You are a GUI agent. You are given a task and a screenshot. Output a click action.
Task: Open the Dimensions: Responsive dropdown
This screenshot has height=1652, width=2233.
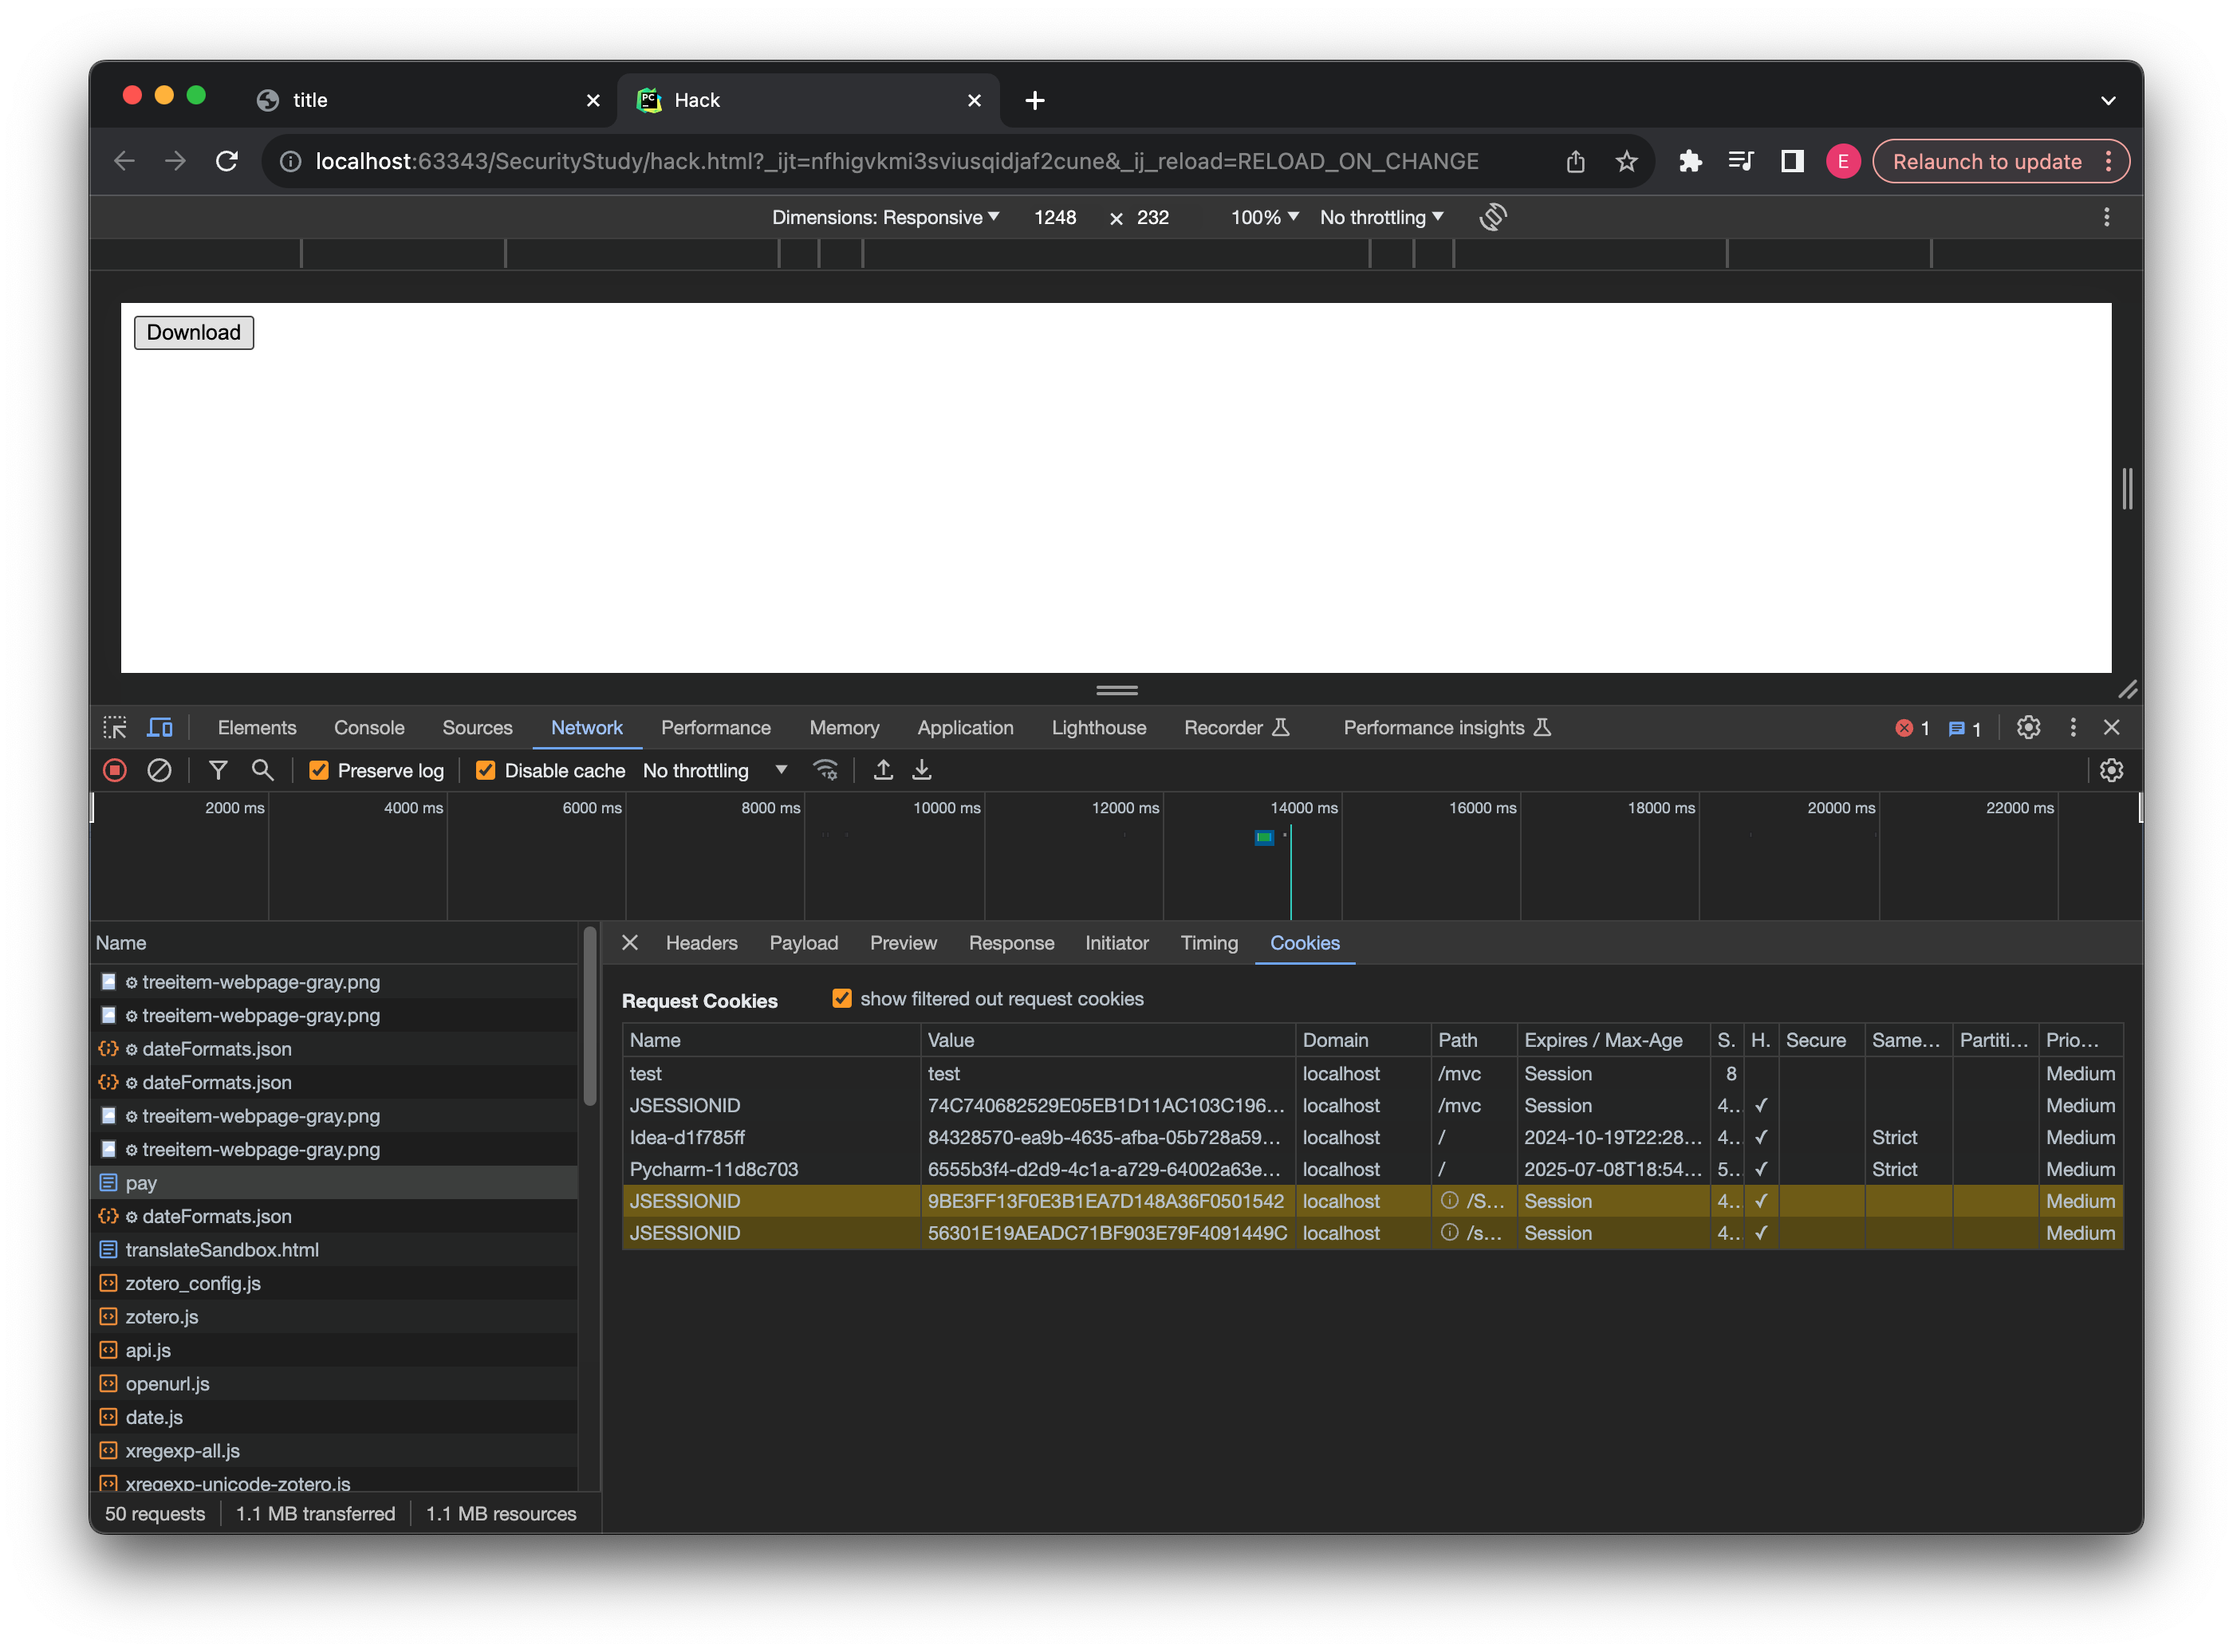click(885, 217)
